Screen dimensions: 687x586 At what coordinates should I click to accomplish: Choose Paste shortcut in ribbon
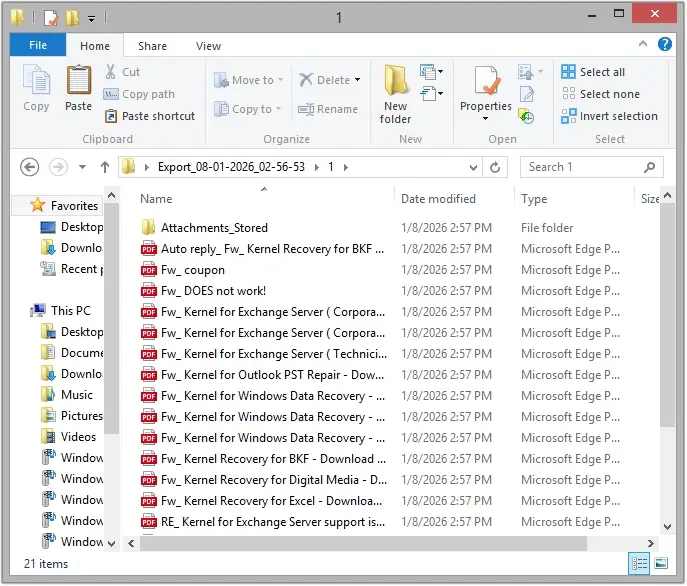coord(149,116)
